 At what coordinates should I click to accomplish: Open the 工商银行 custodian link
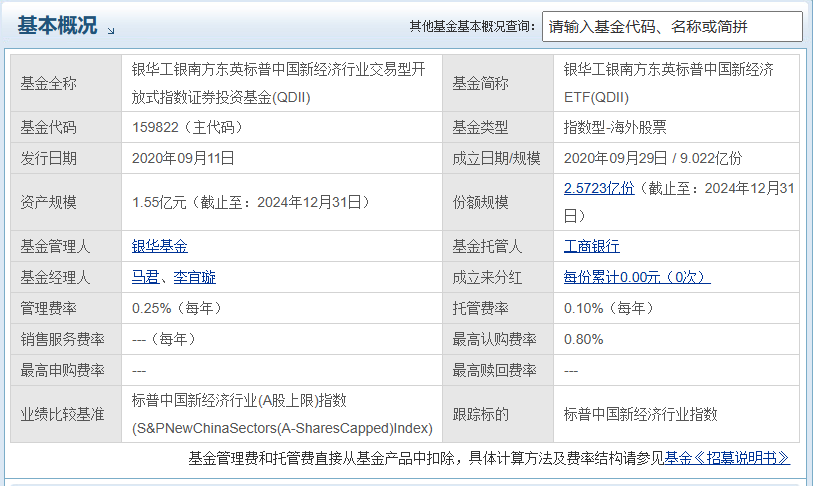591,246
